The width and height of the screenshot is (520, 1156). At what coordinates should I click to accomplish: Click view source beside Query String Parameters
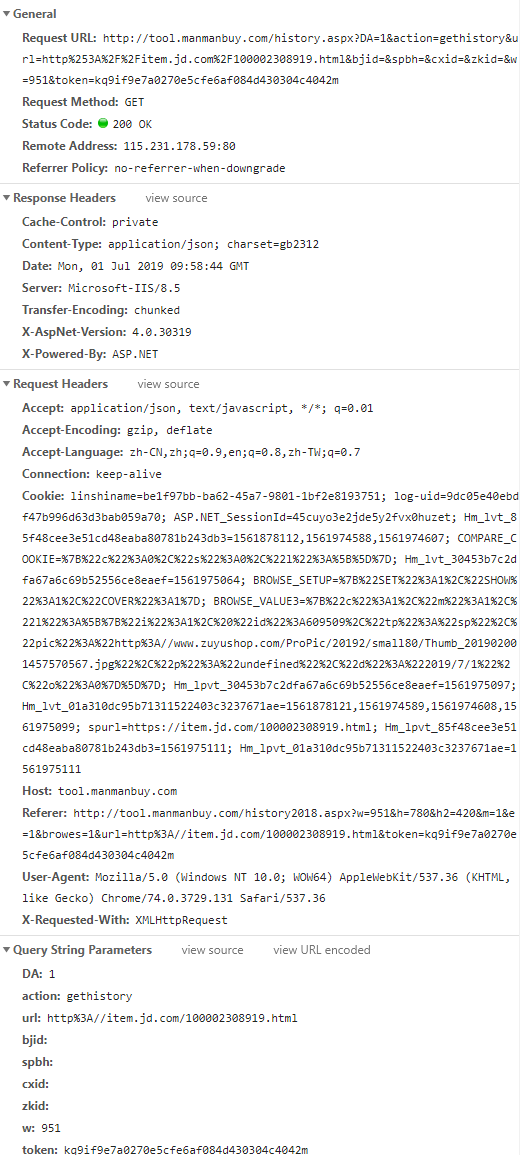(x=212, y=950)
